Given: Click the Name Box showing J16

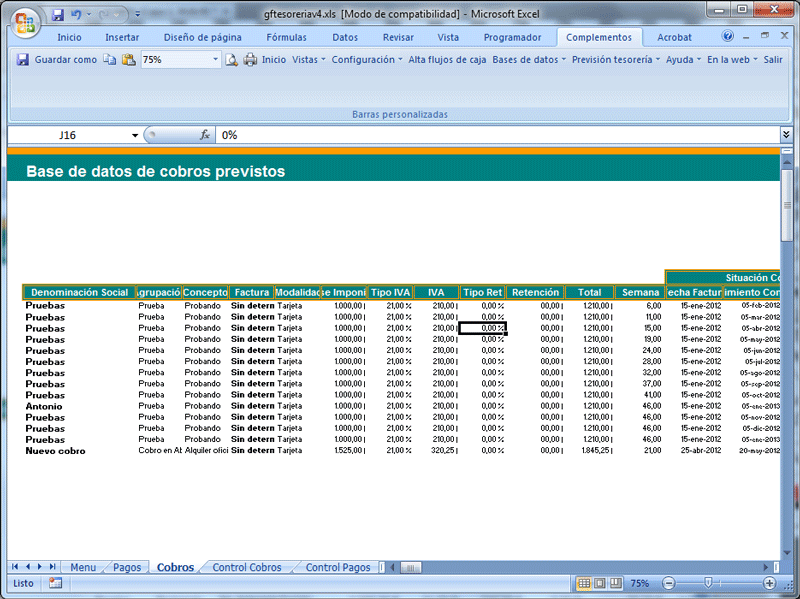Looking at the screenshot, I should pos(67,135).
